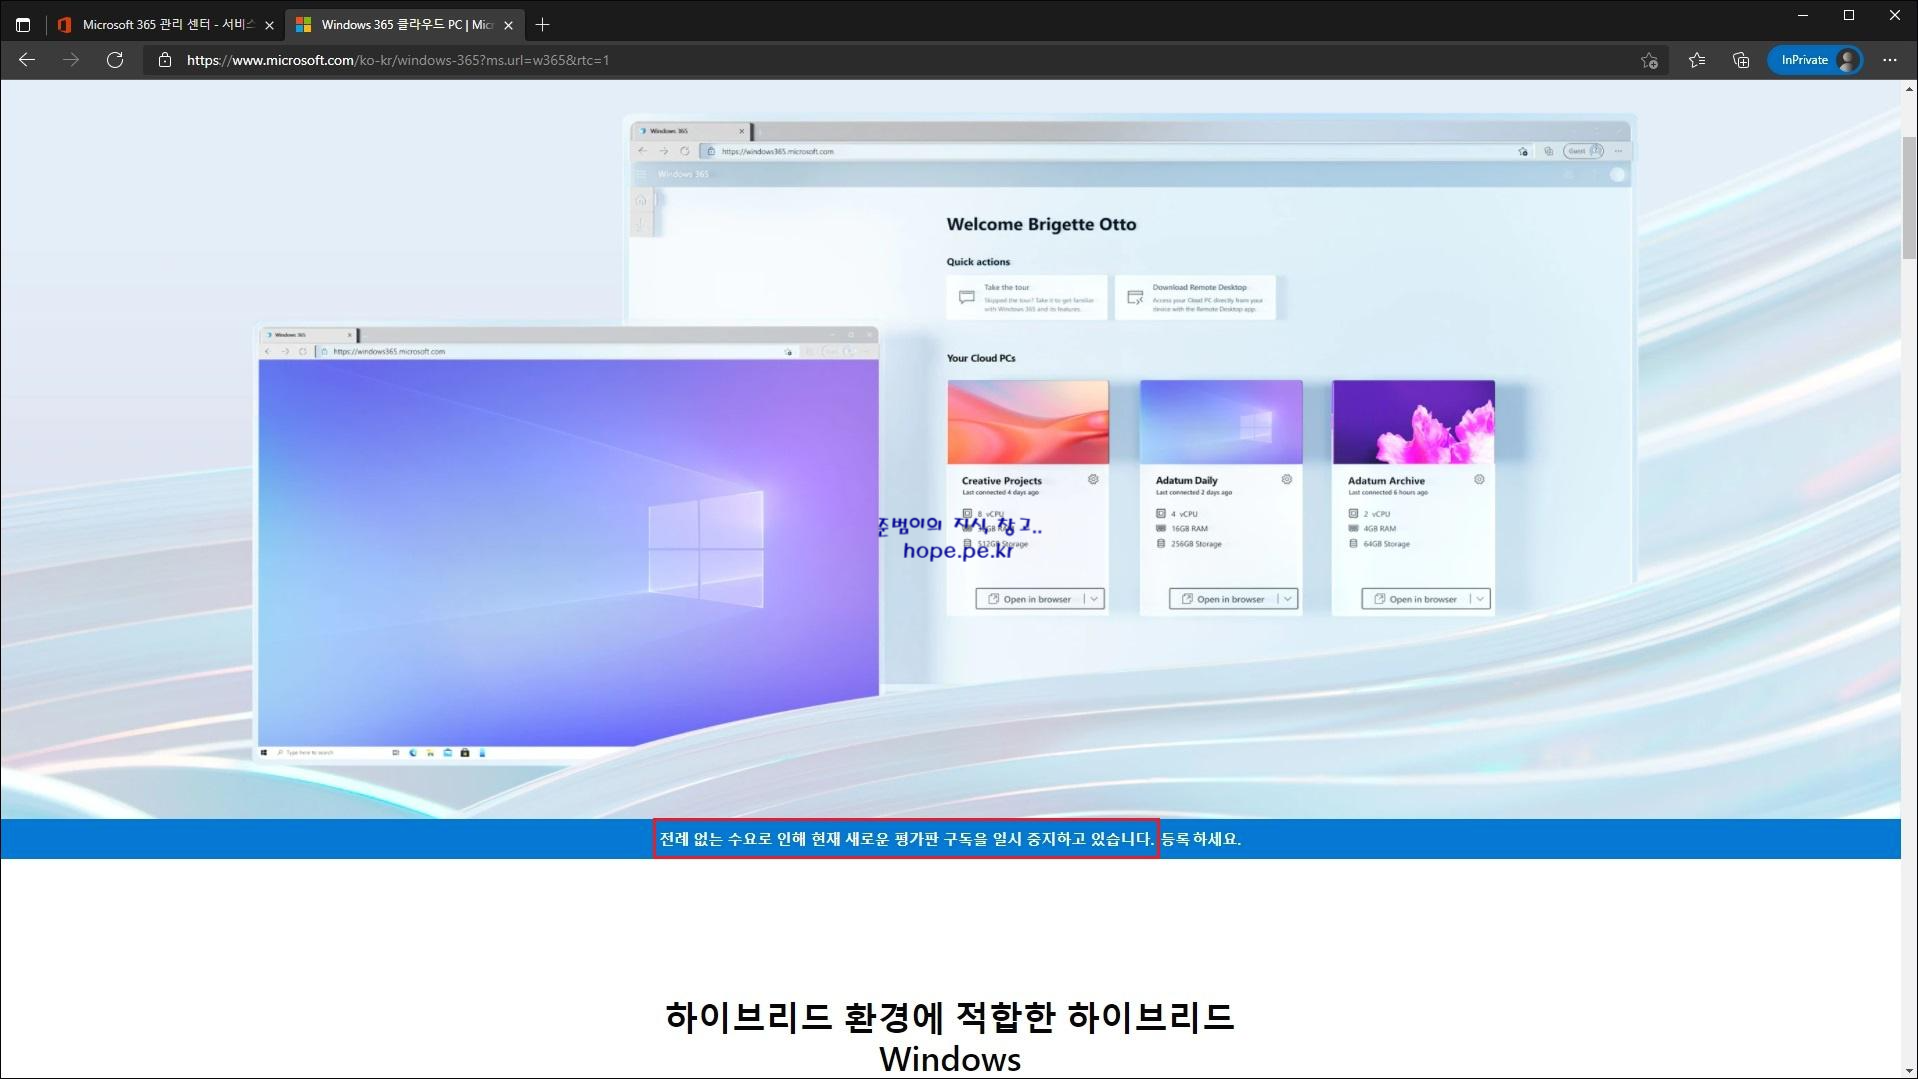The width and height of the screenshot is (1918, 1079).
Task: Go back to the previous page
Action: pos(27,60)
